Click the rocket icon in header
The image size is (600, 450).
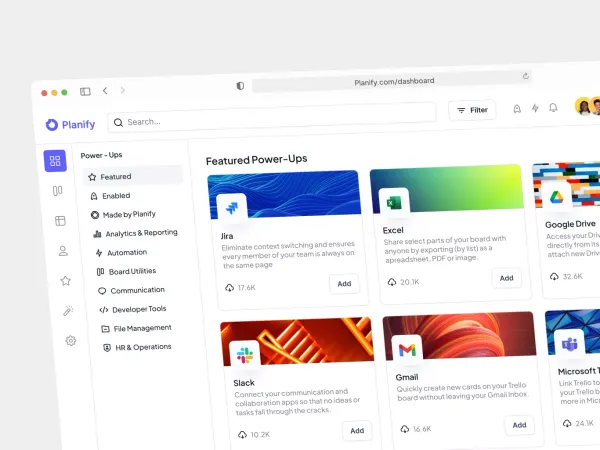click(x=517, y=109)
